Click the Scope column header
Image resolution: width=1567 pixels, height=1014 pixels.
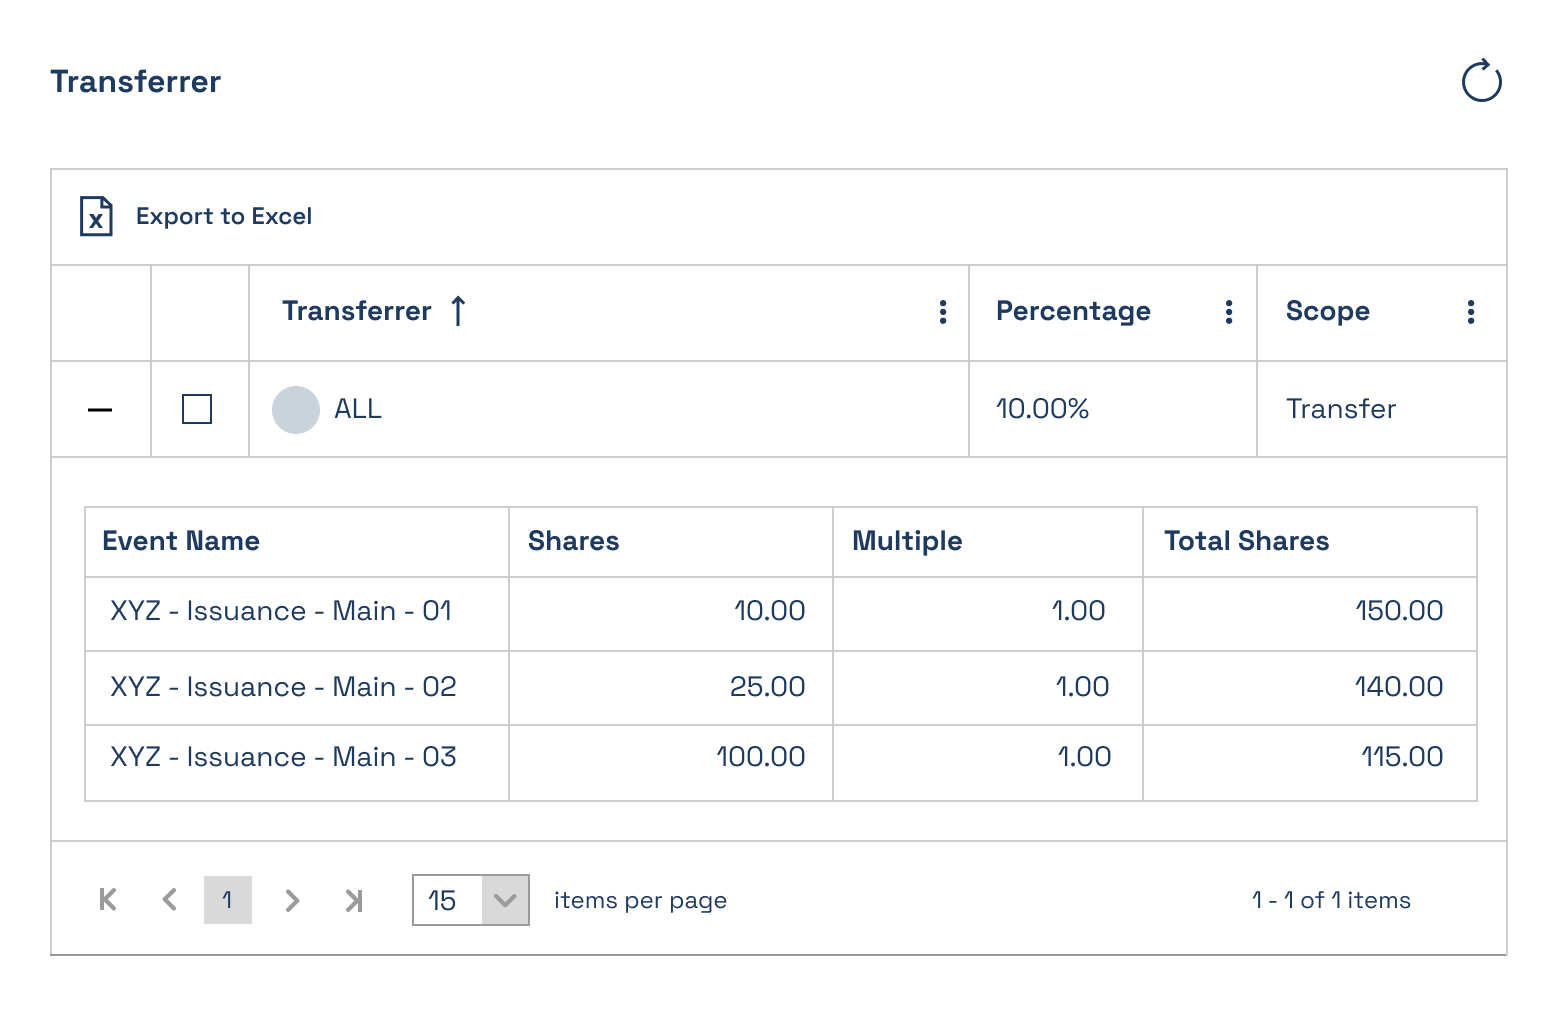(x=1327, y=311)
